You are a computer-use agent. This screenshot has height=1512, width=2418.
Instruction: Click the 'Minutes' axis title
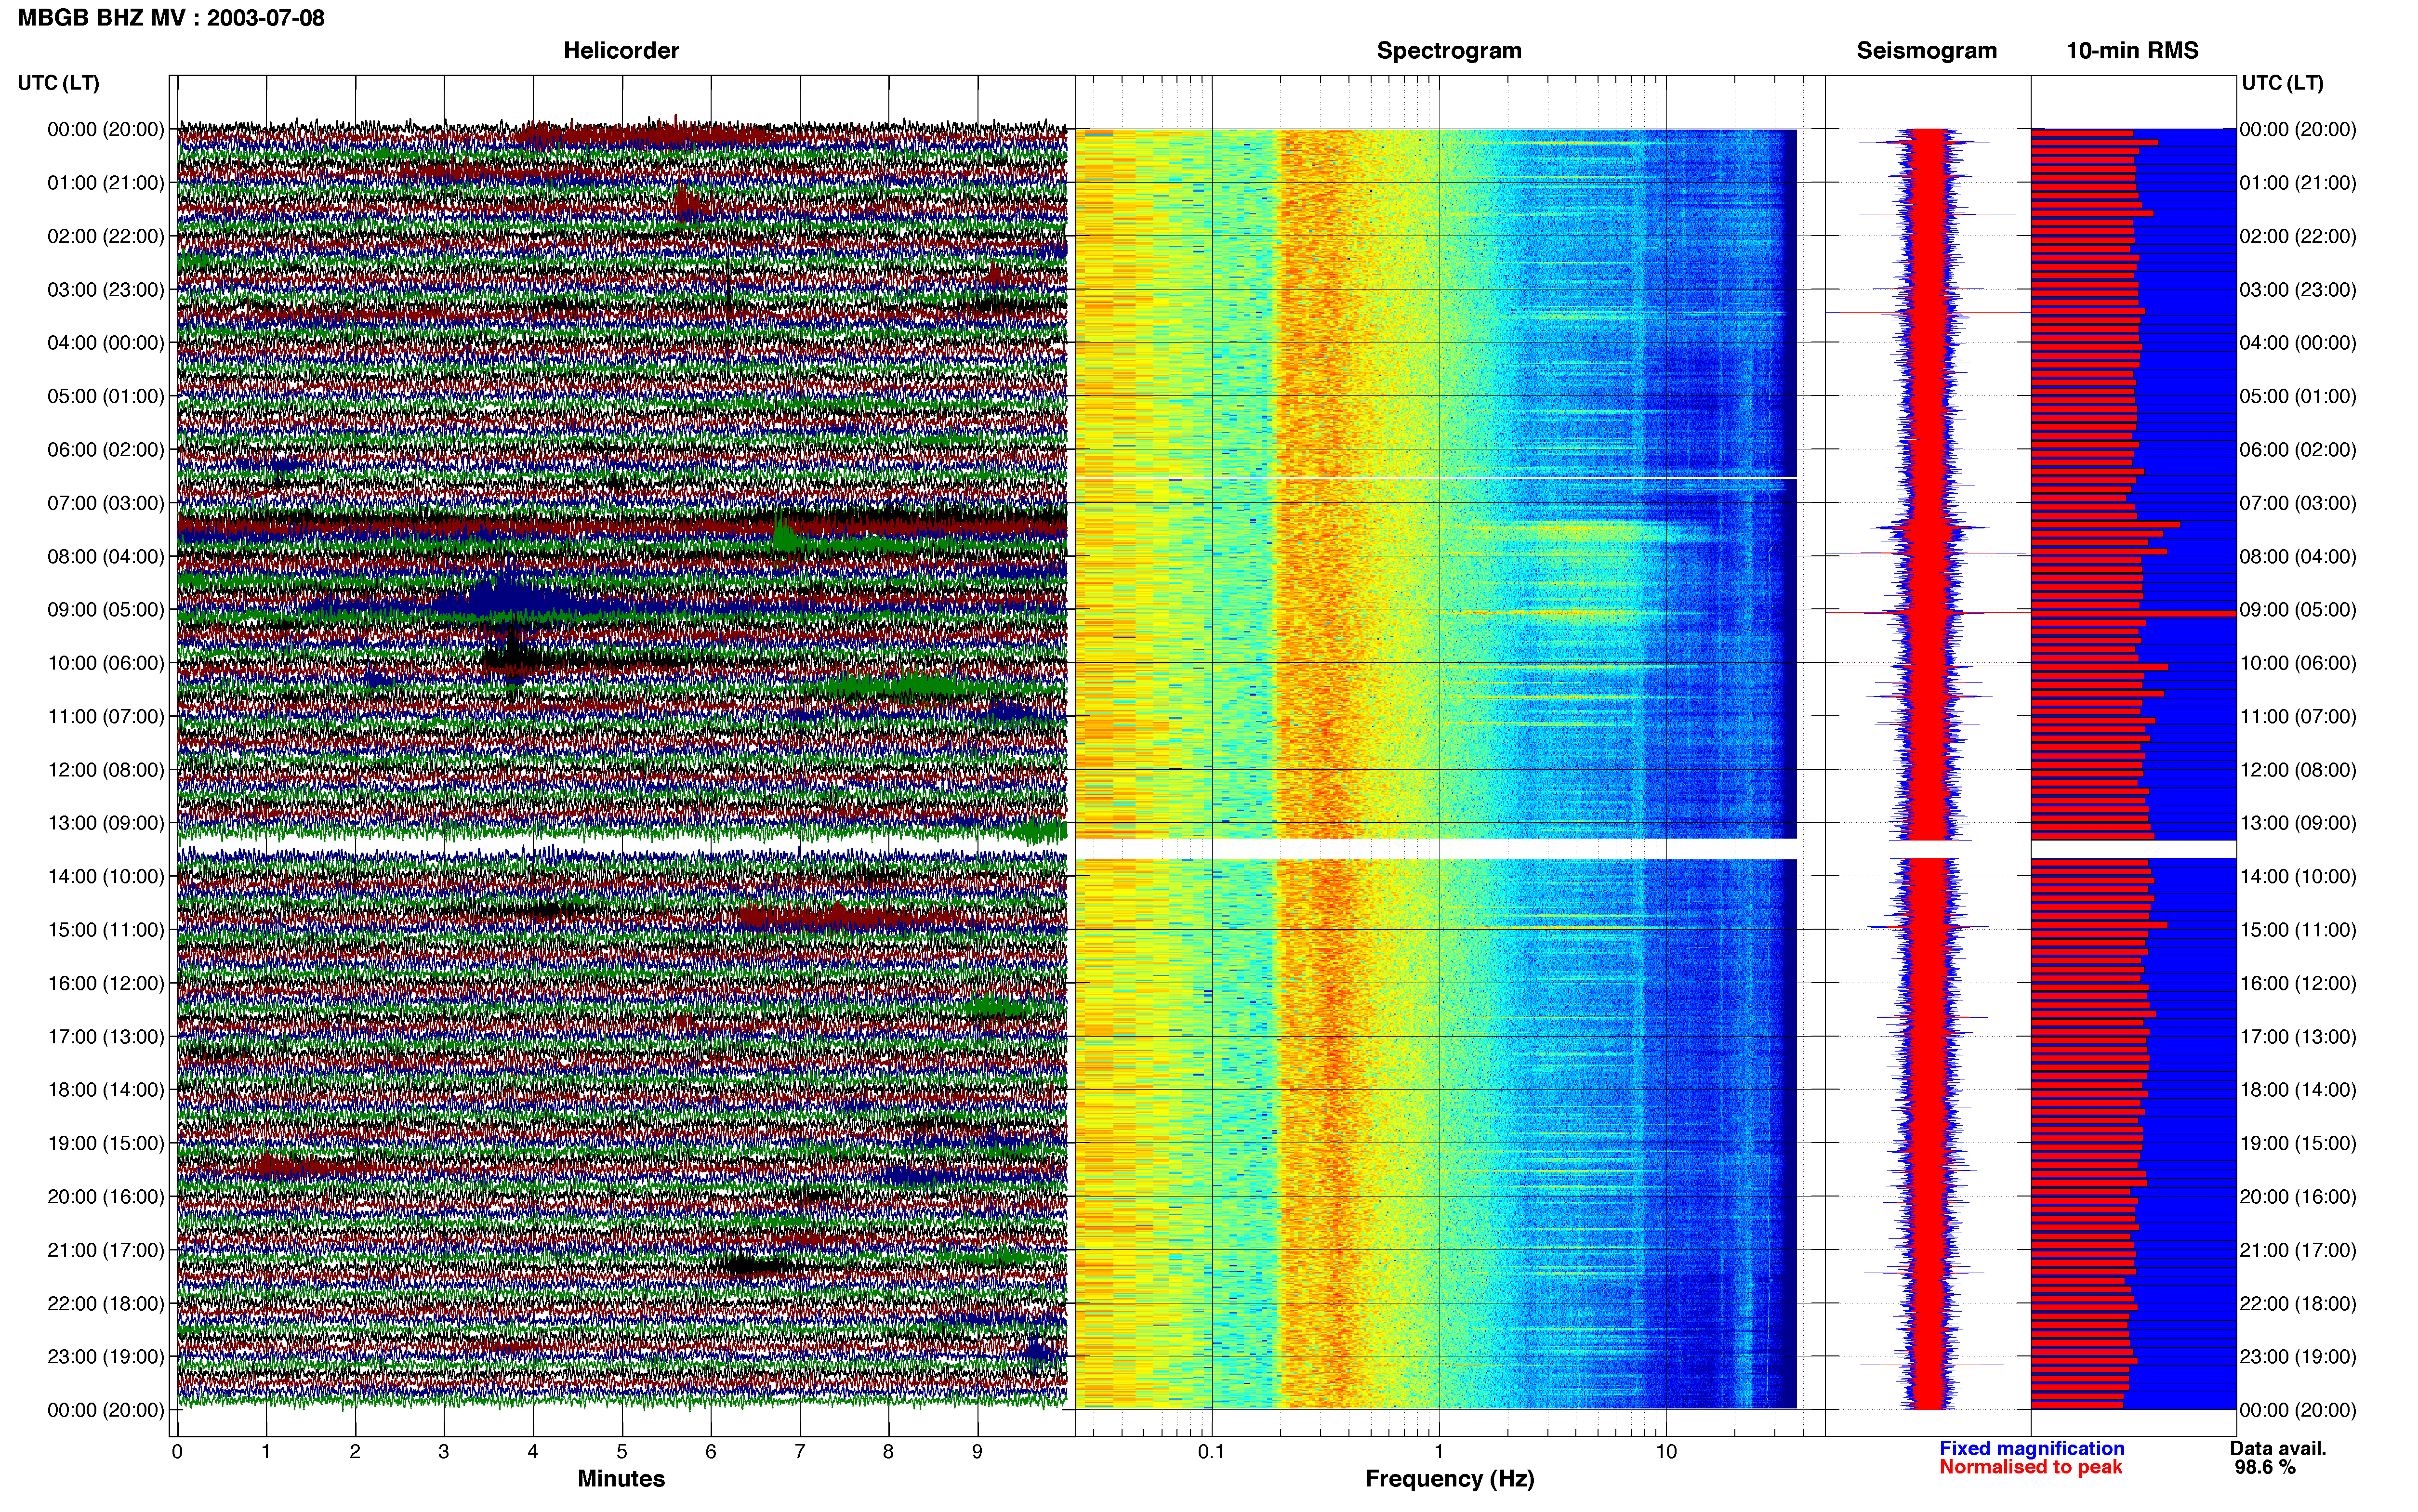point(621,1478)
